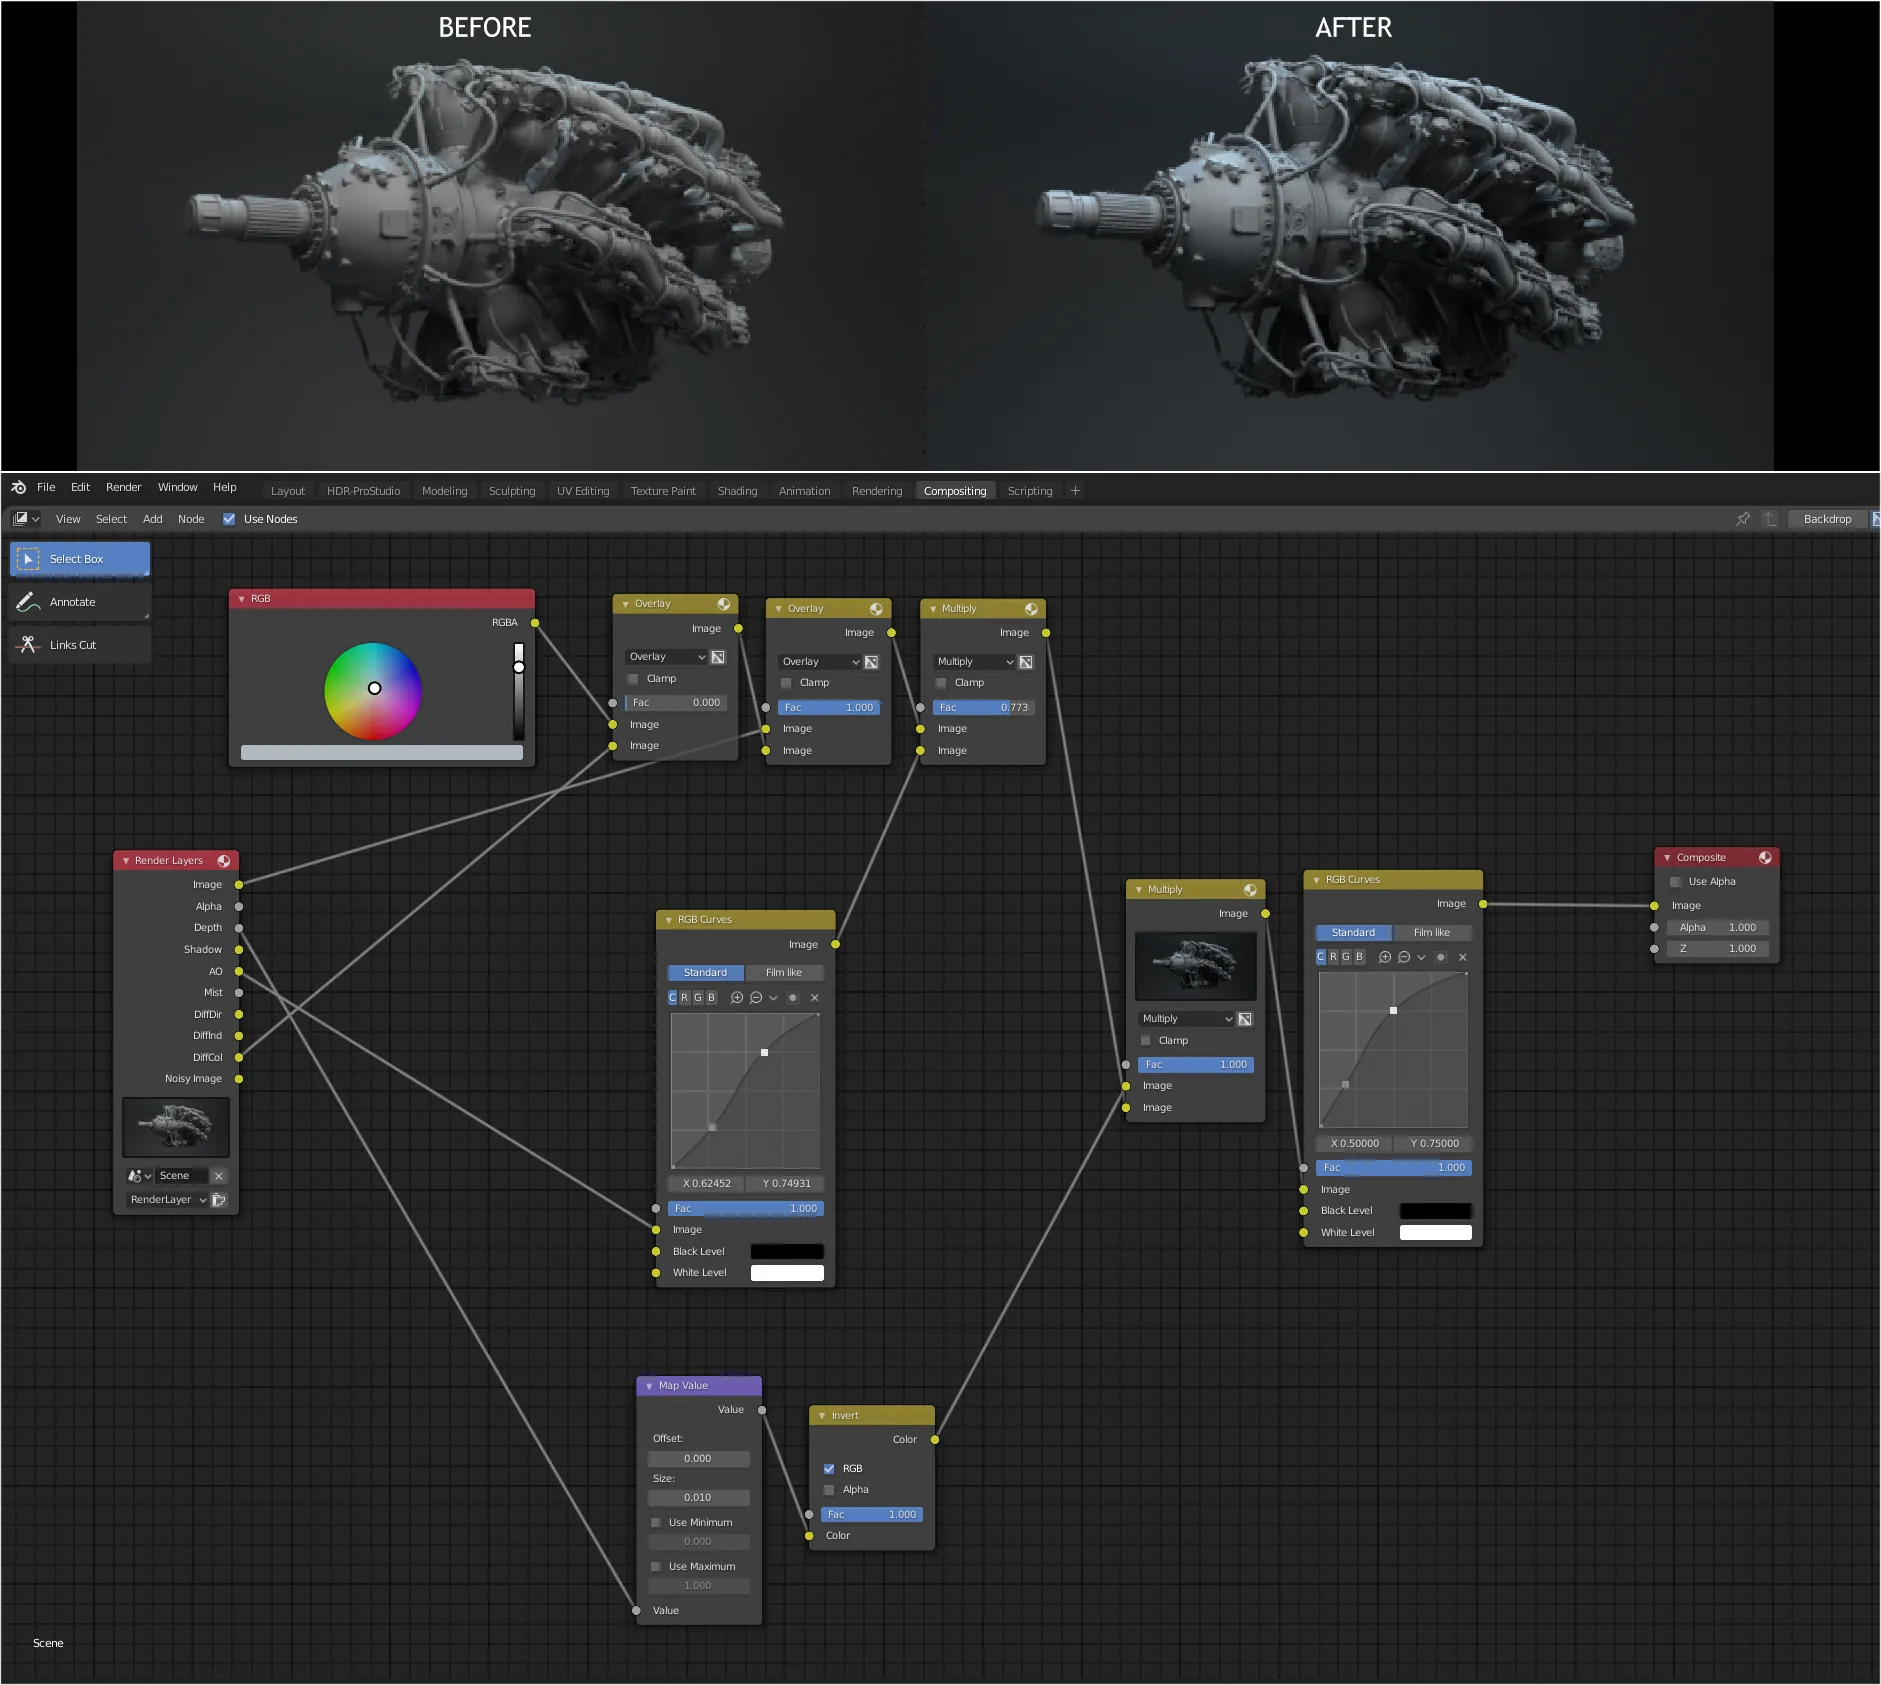Click the pin node tree icon
Screen dimensions: 1881x1685
(1743, 519)
